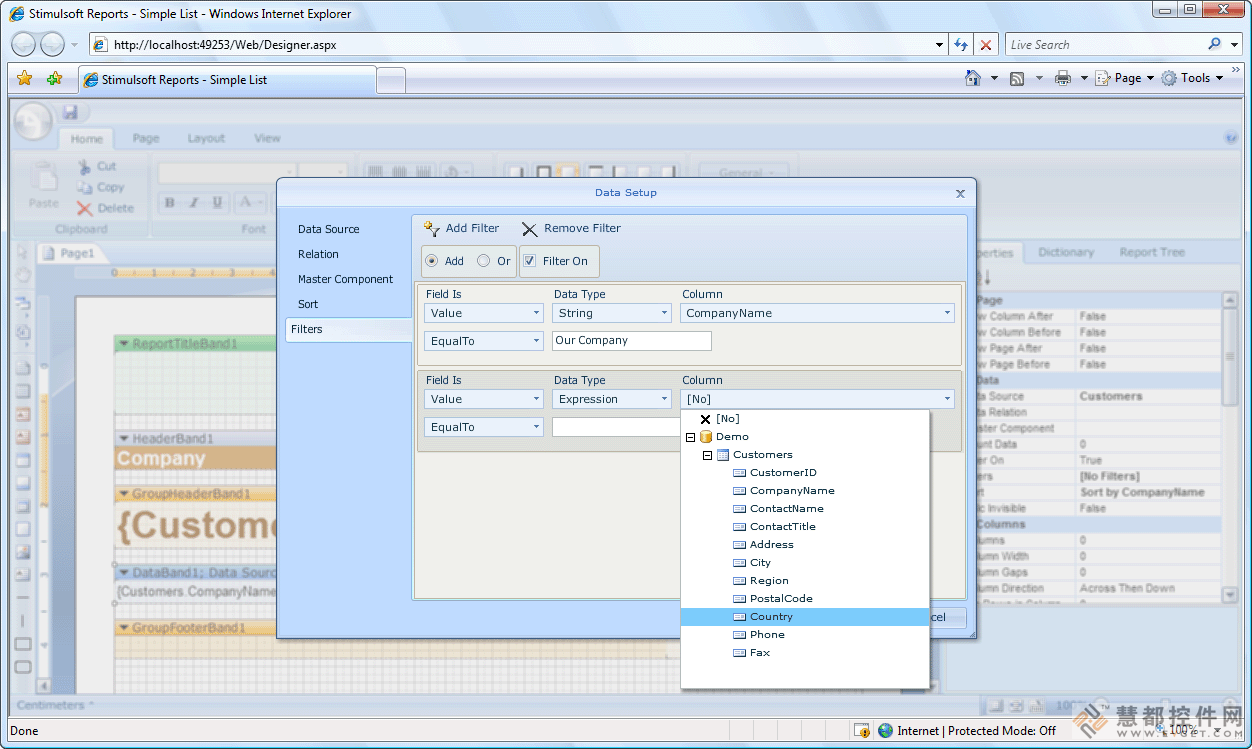This screenshot has width=1252, height=749.
Task: Select the ContactTitle column in list
Action: (805, 527)
